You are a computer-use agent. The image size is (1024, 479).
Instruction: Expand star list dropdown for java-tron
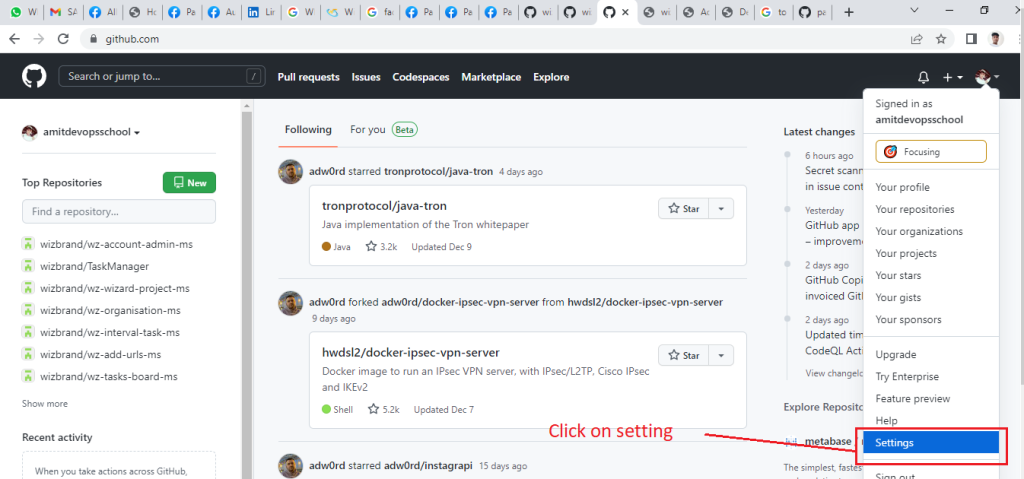(722, 208)
